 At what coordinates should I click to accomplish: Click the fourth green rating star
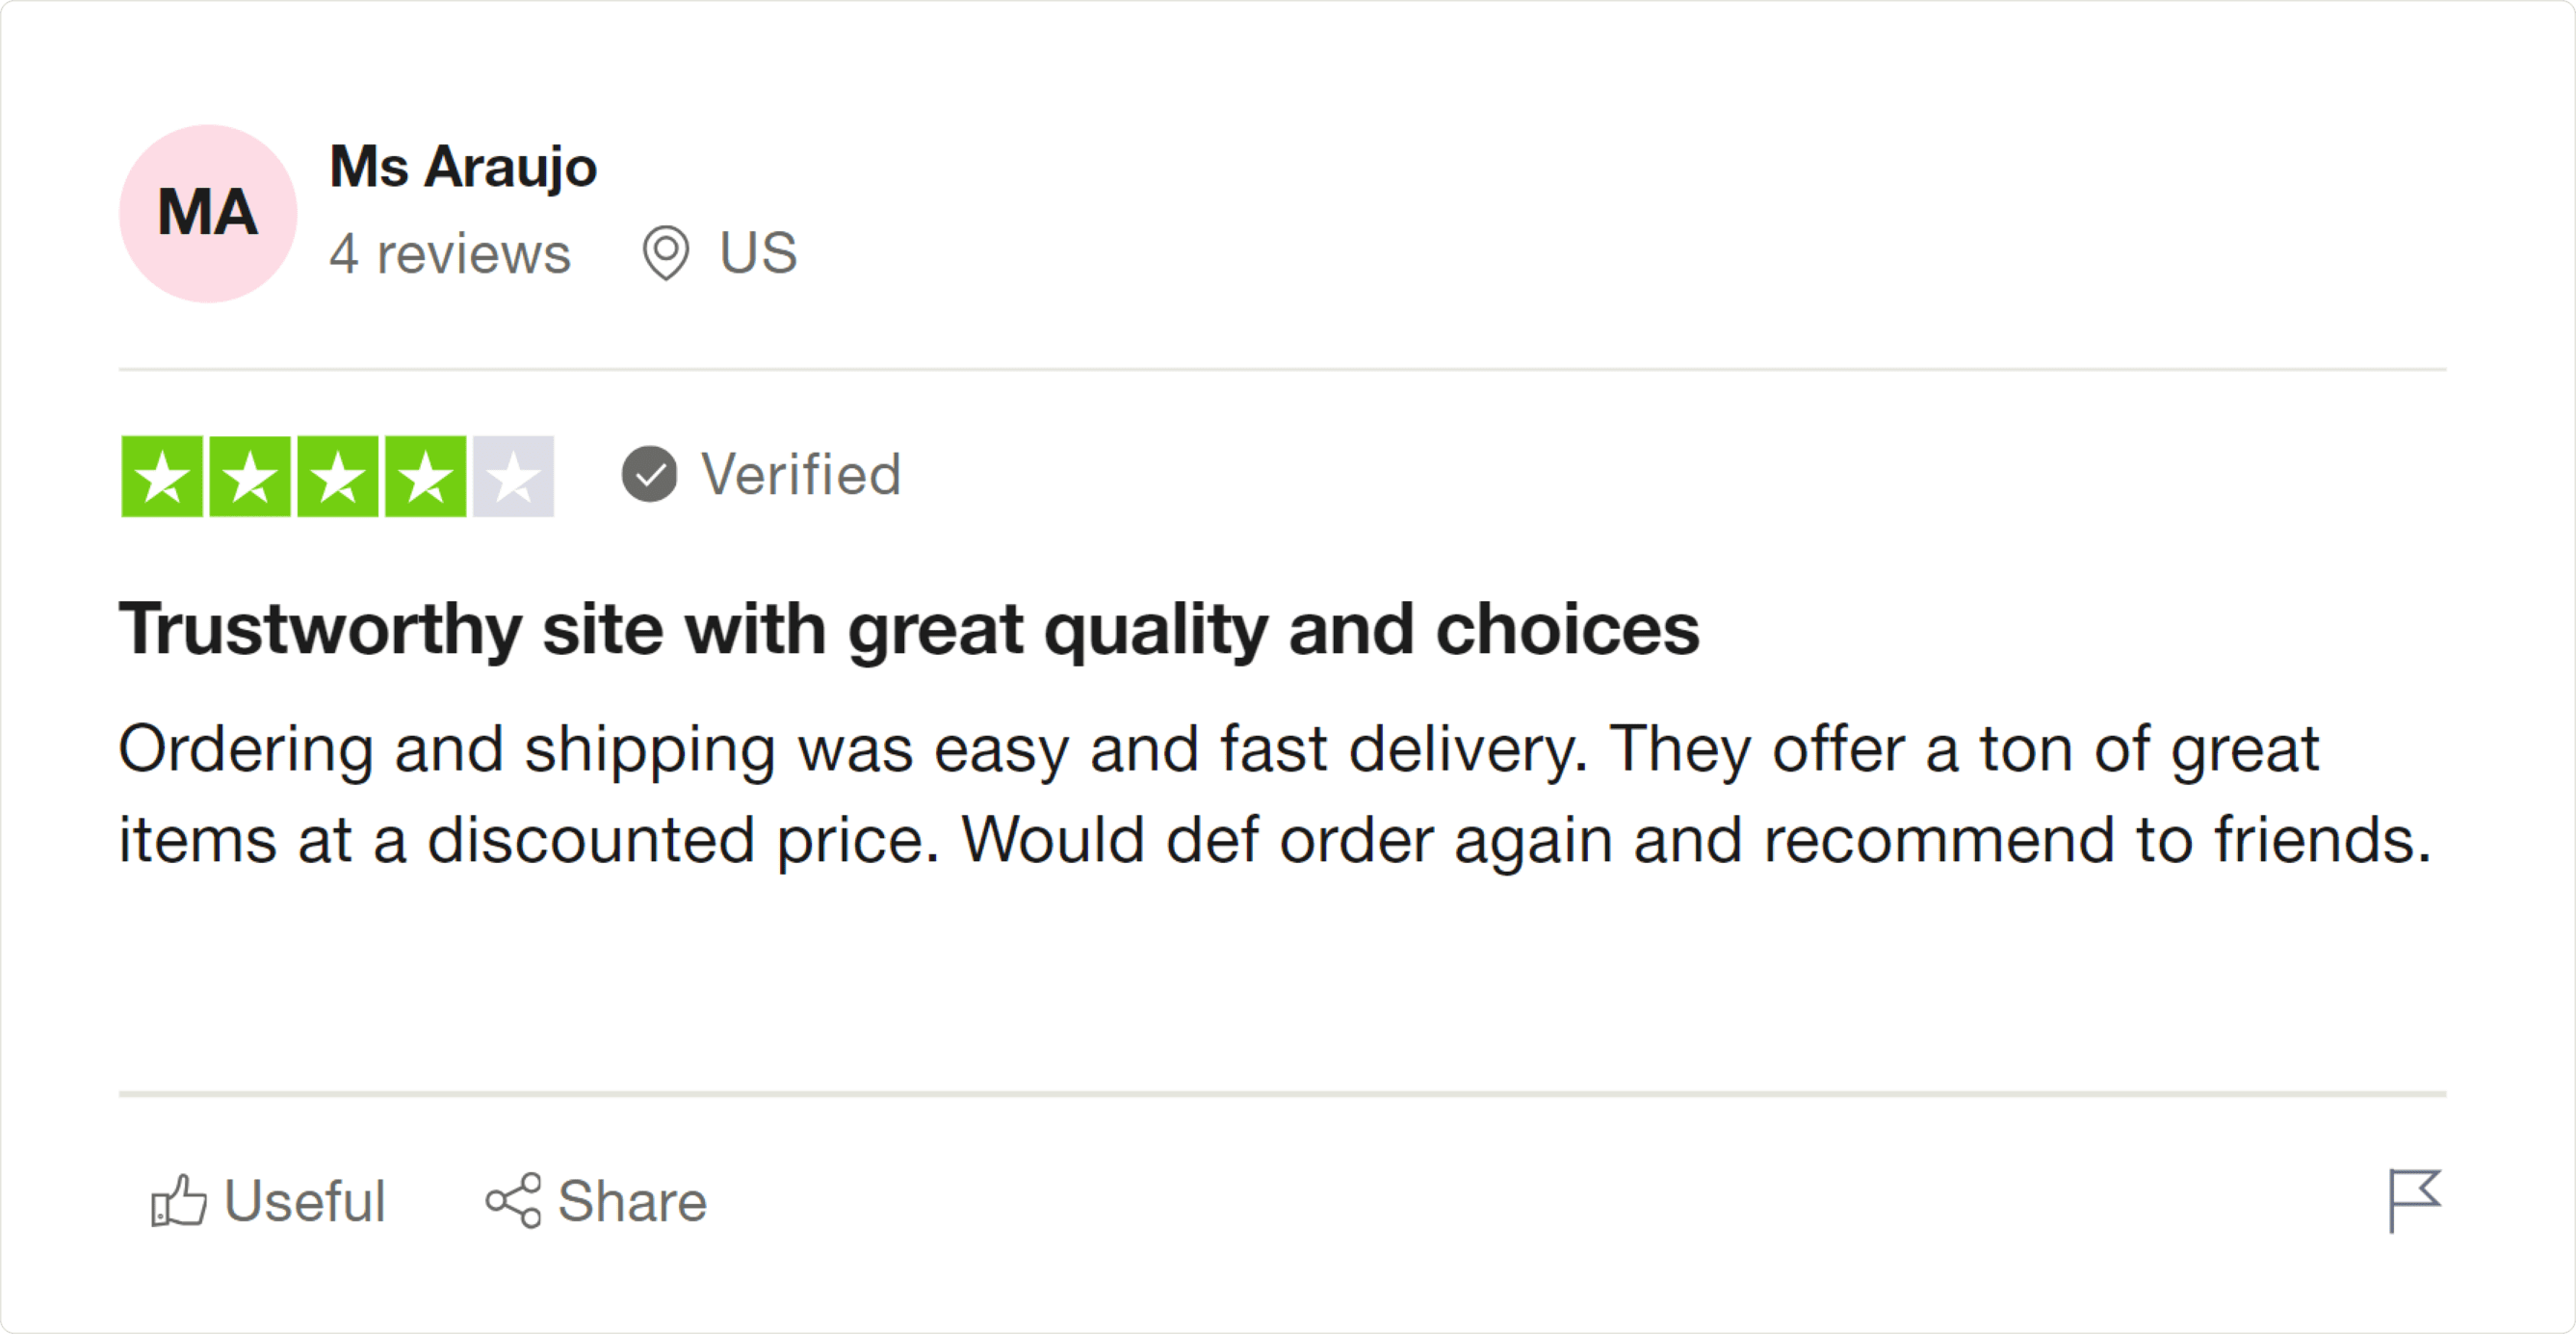pos(426,476)
